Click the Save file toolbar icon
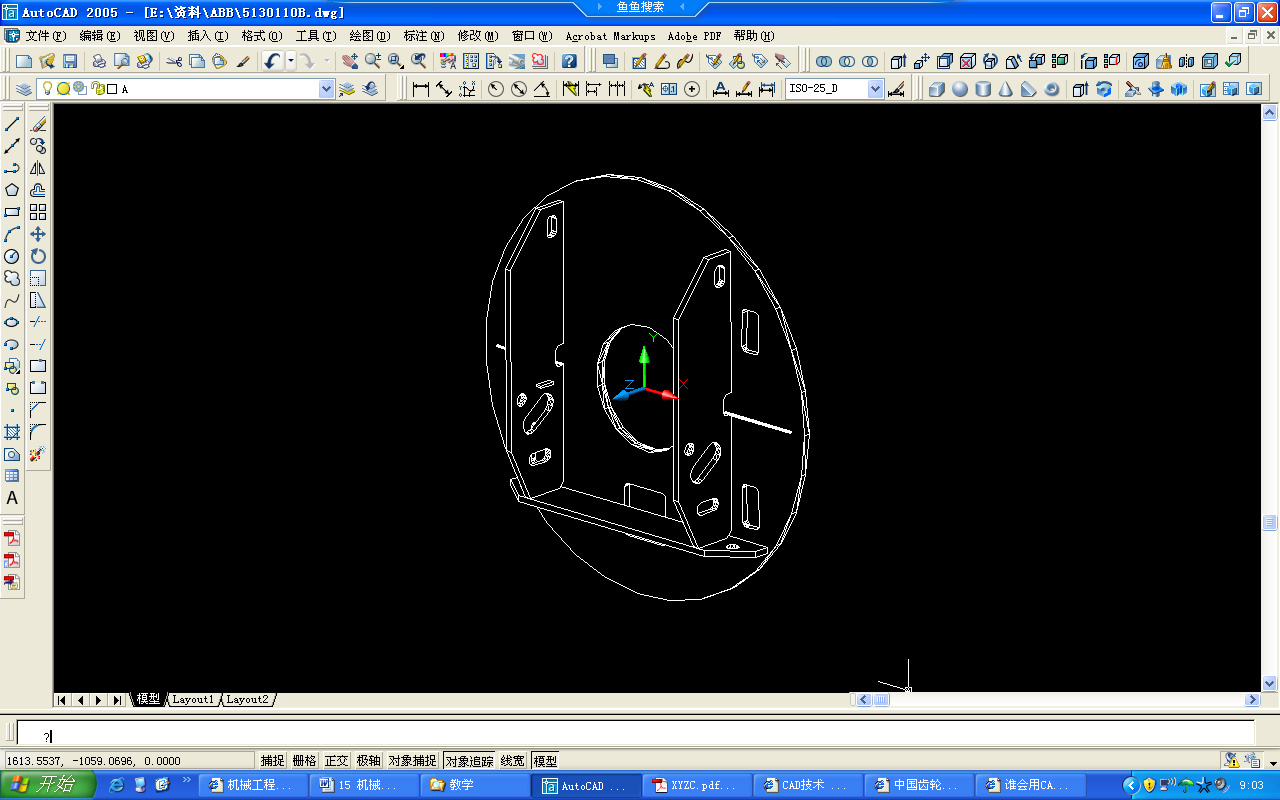The height and width of the screenshot is (800, 1280). tap(69, 61)
